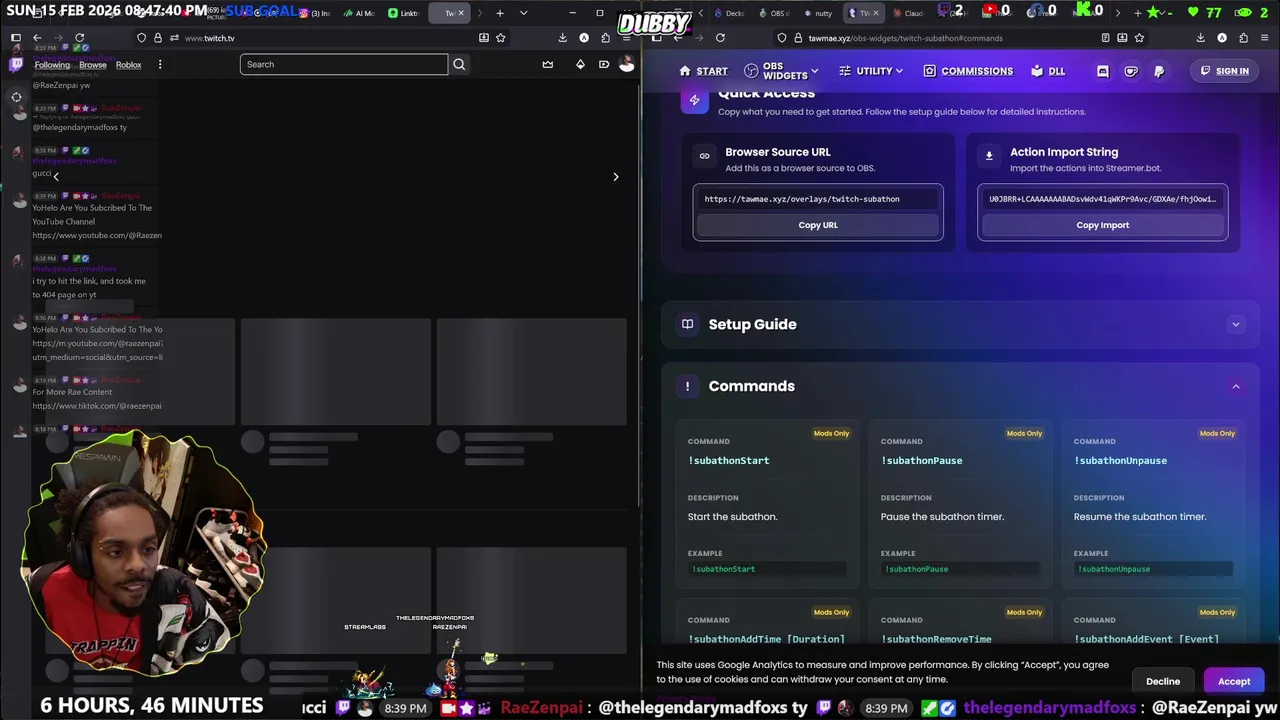Go back in the twitch.tv browser window
The height and width of the screenshot is (720, 1280).
[x=35, y=38]
